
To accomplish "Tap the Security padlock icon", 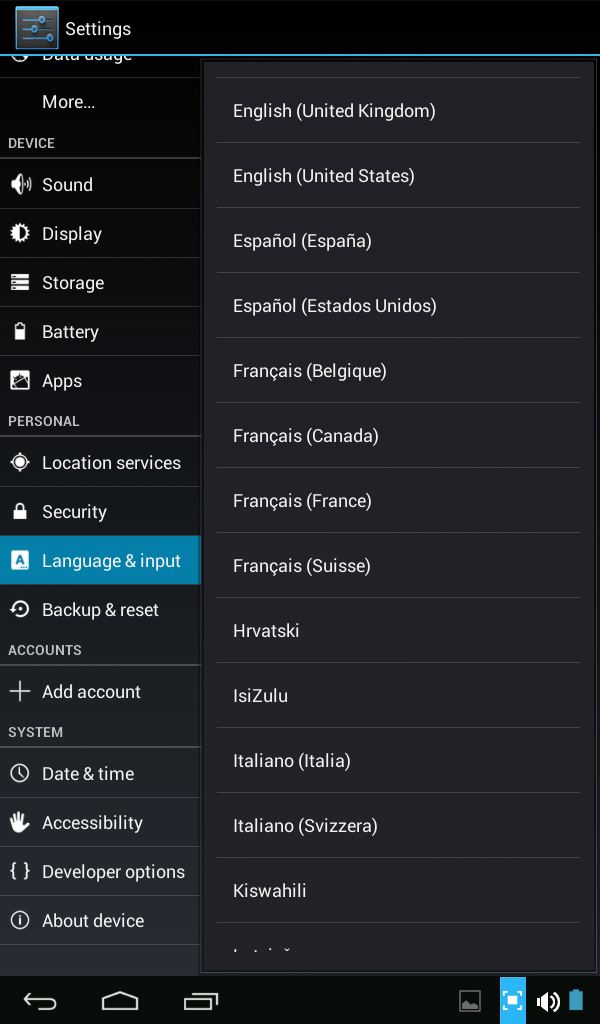I will (20, 511).
